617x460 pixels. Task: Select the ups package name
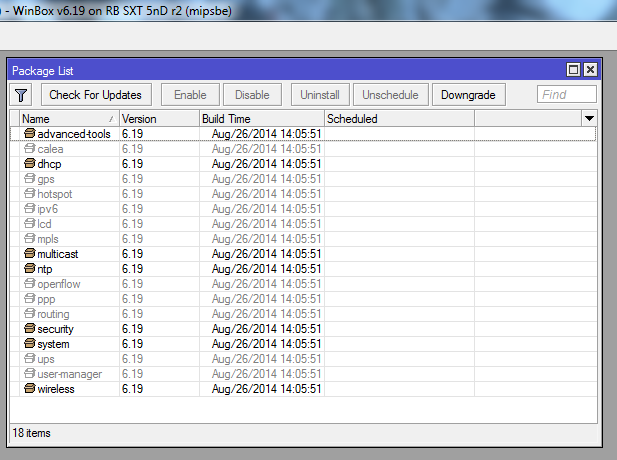(x=46, y=359)
